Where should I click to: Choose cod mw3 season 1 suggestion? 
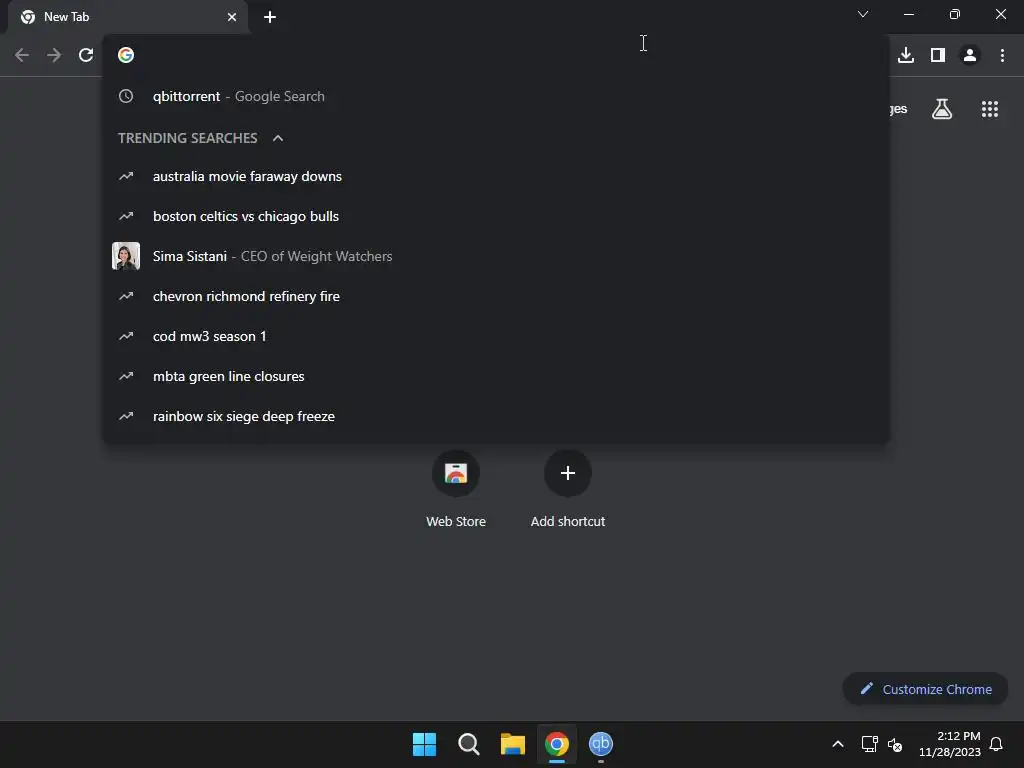[496, 336]
